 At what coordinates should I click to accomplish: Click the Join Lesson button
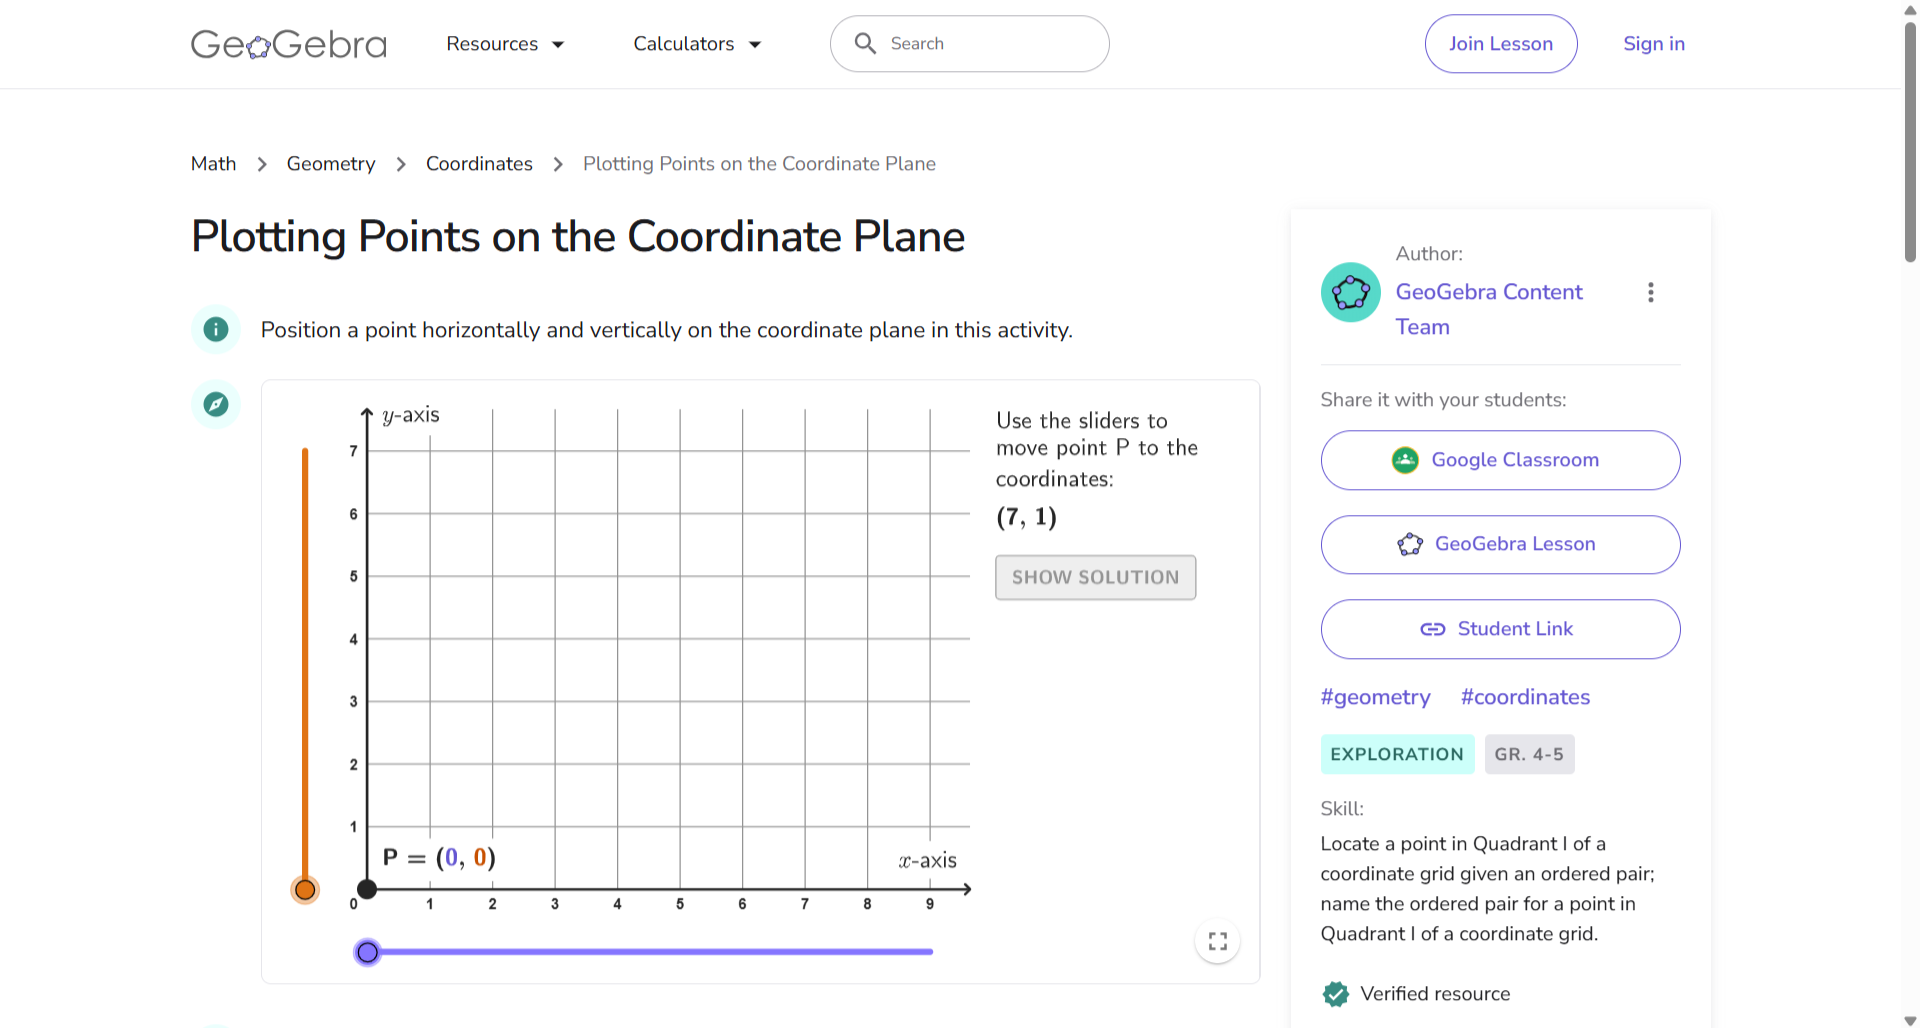pyautogui.click(x=1500, y=44)
